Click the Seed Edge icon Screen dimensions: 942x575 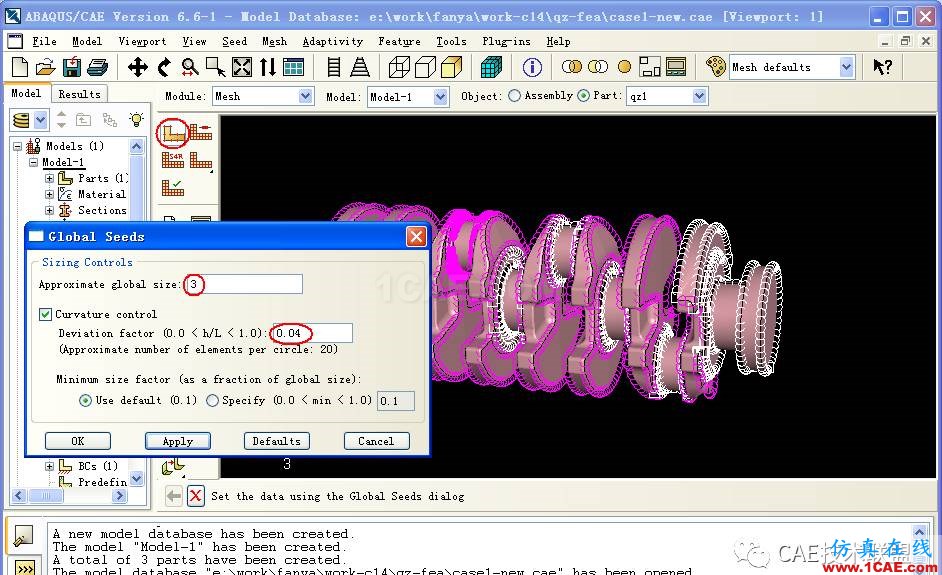[x=201, y=132]
